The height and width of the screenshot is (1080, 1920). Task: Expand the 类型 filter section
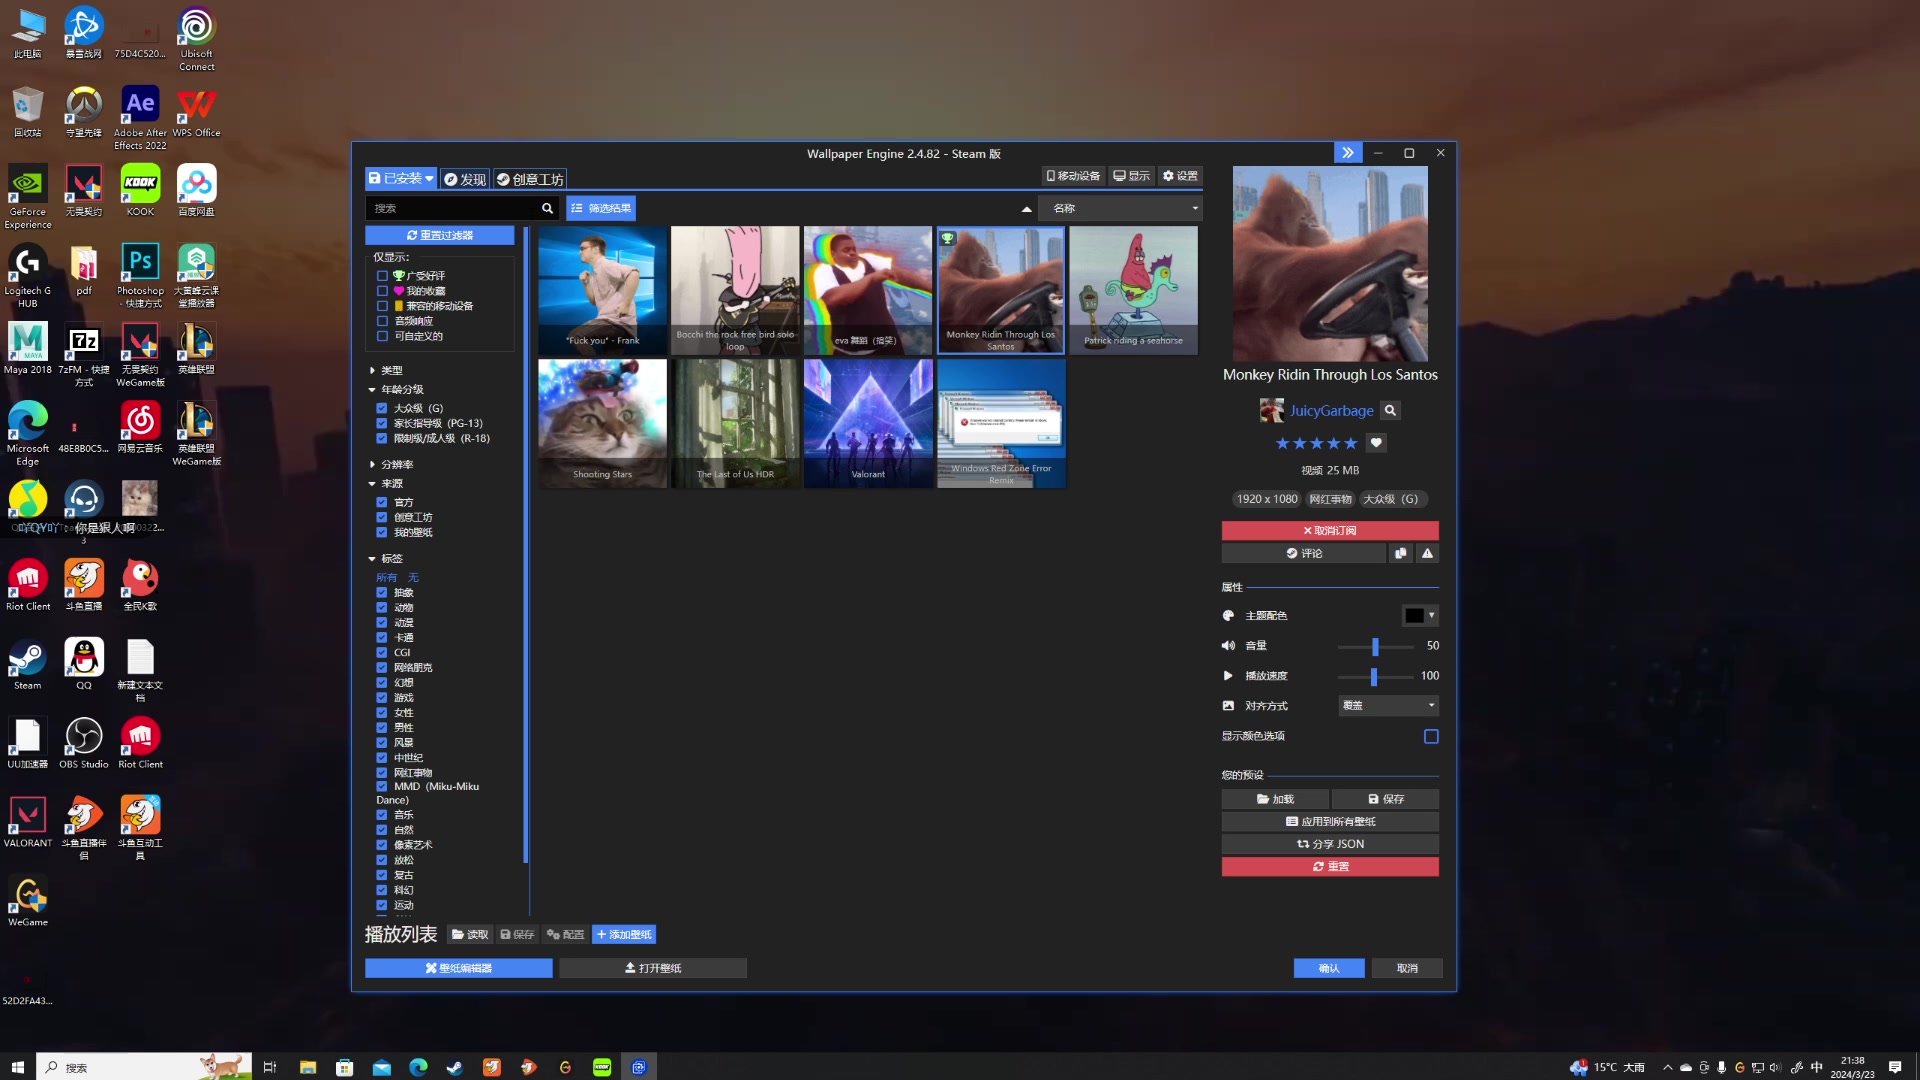(386, 370)
